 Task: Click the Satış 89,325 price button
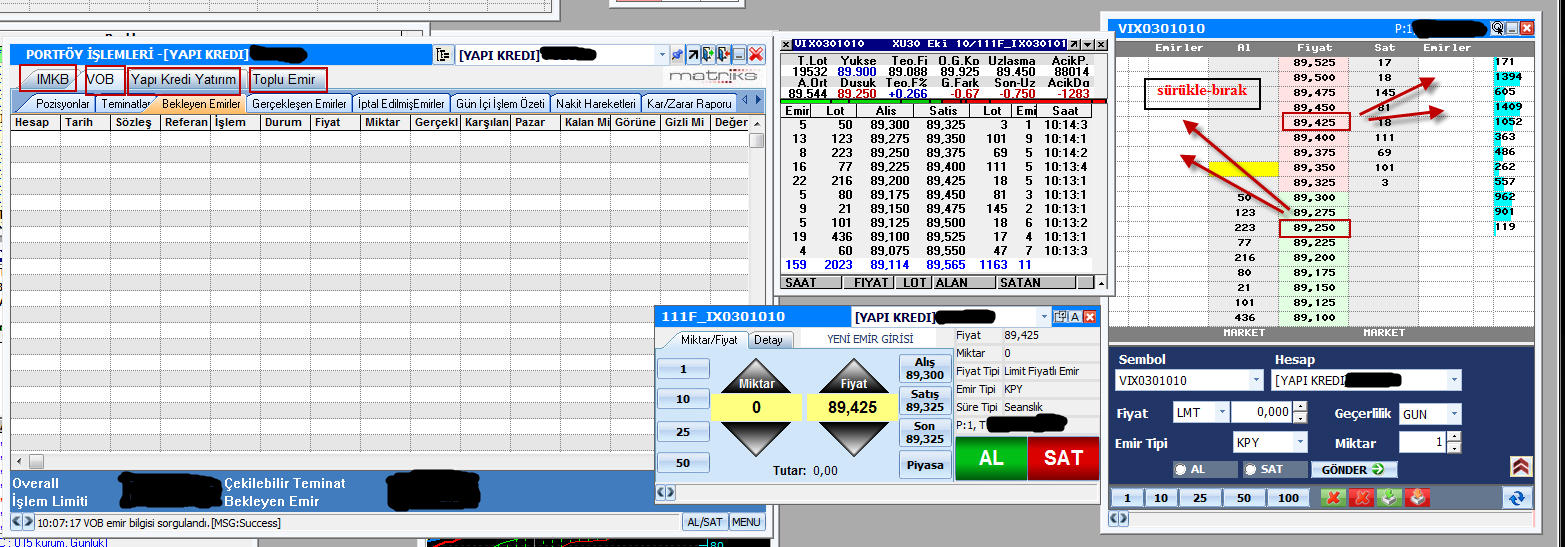pyautogui.click(x=925, y=400)
